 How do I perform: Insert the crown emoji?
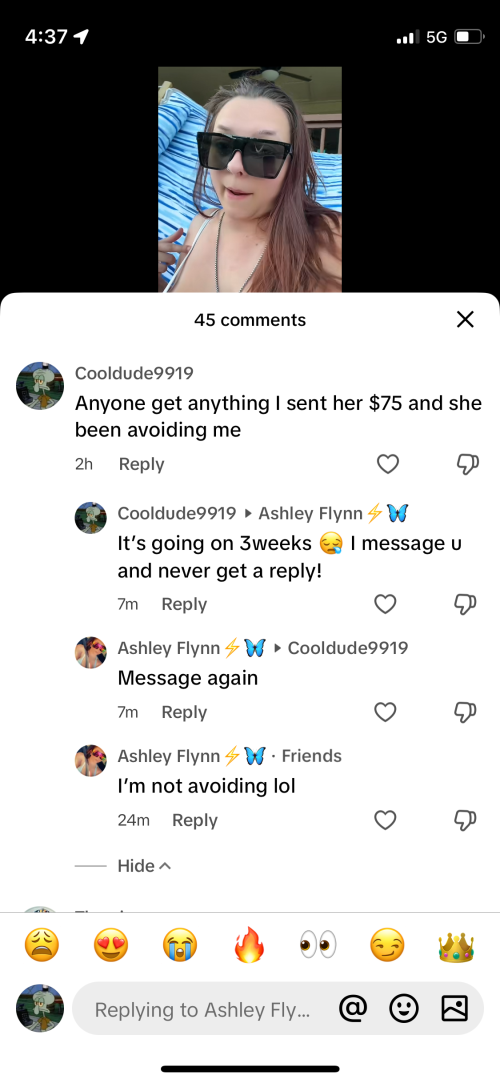pos(456,945)
